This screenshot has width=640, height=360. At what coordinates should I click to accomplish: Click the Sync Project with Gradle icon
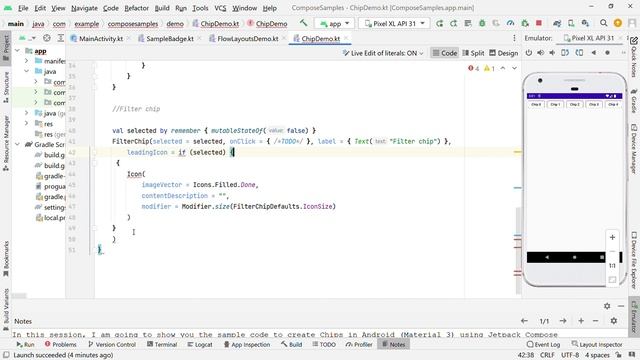557,23
